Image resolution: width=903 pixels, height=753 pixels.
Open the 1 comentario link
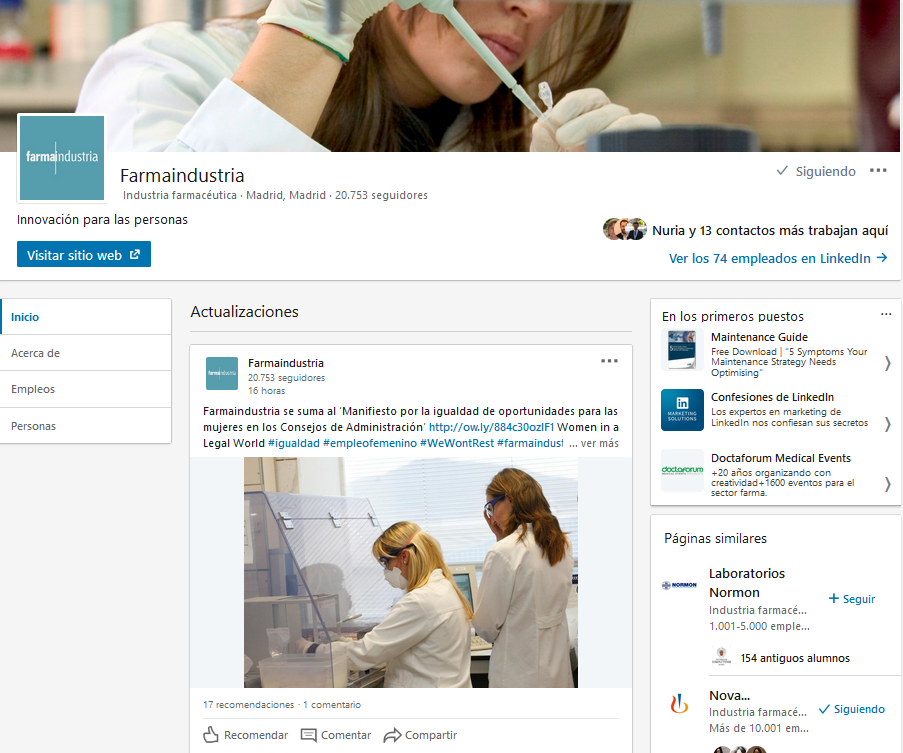pos(332,705)
